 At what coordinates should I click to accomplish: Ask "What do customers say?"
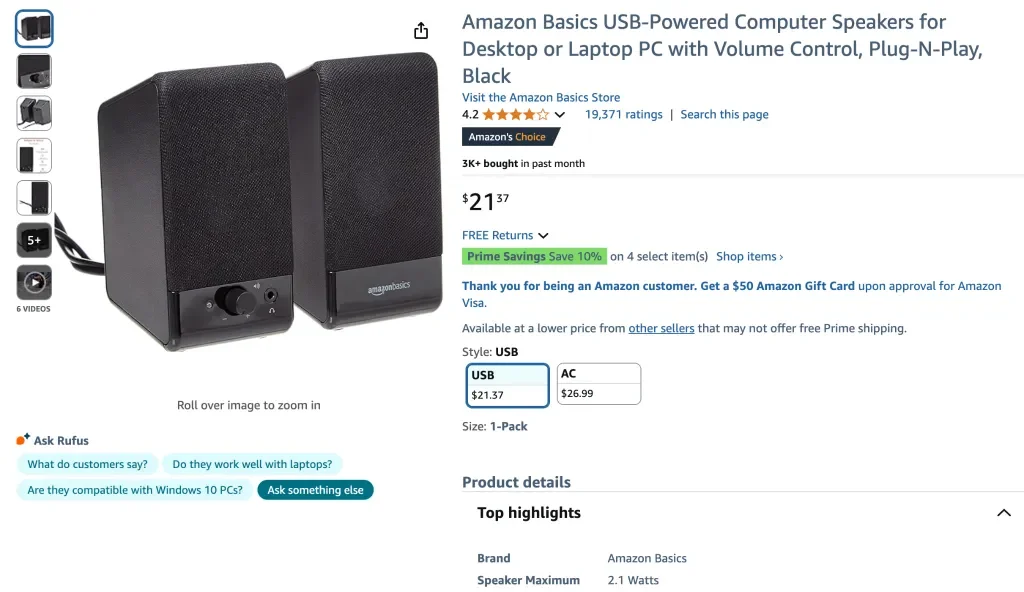click(x=87, y=464)
